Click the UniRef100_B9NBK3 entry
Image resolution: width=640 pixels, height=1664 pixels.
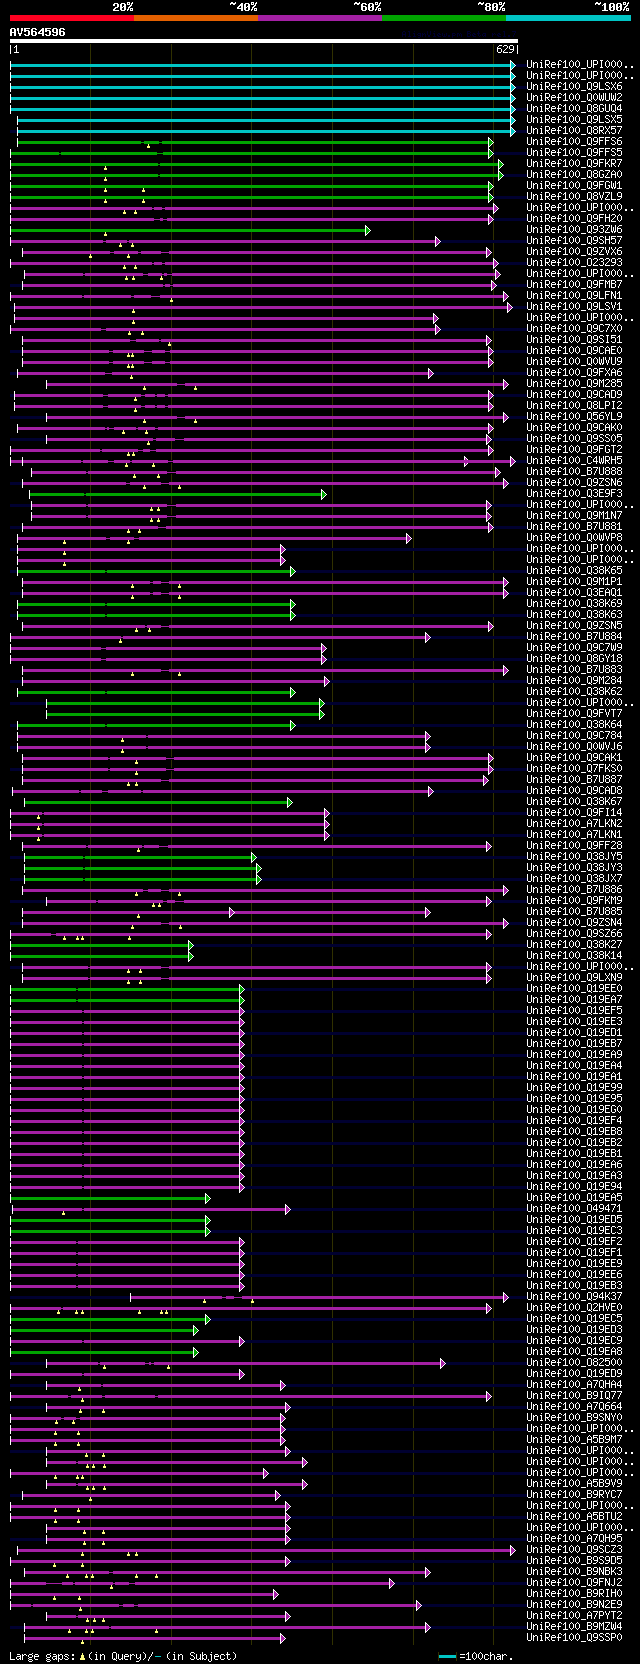click(x=574, y=1572)
